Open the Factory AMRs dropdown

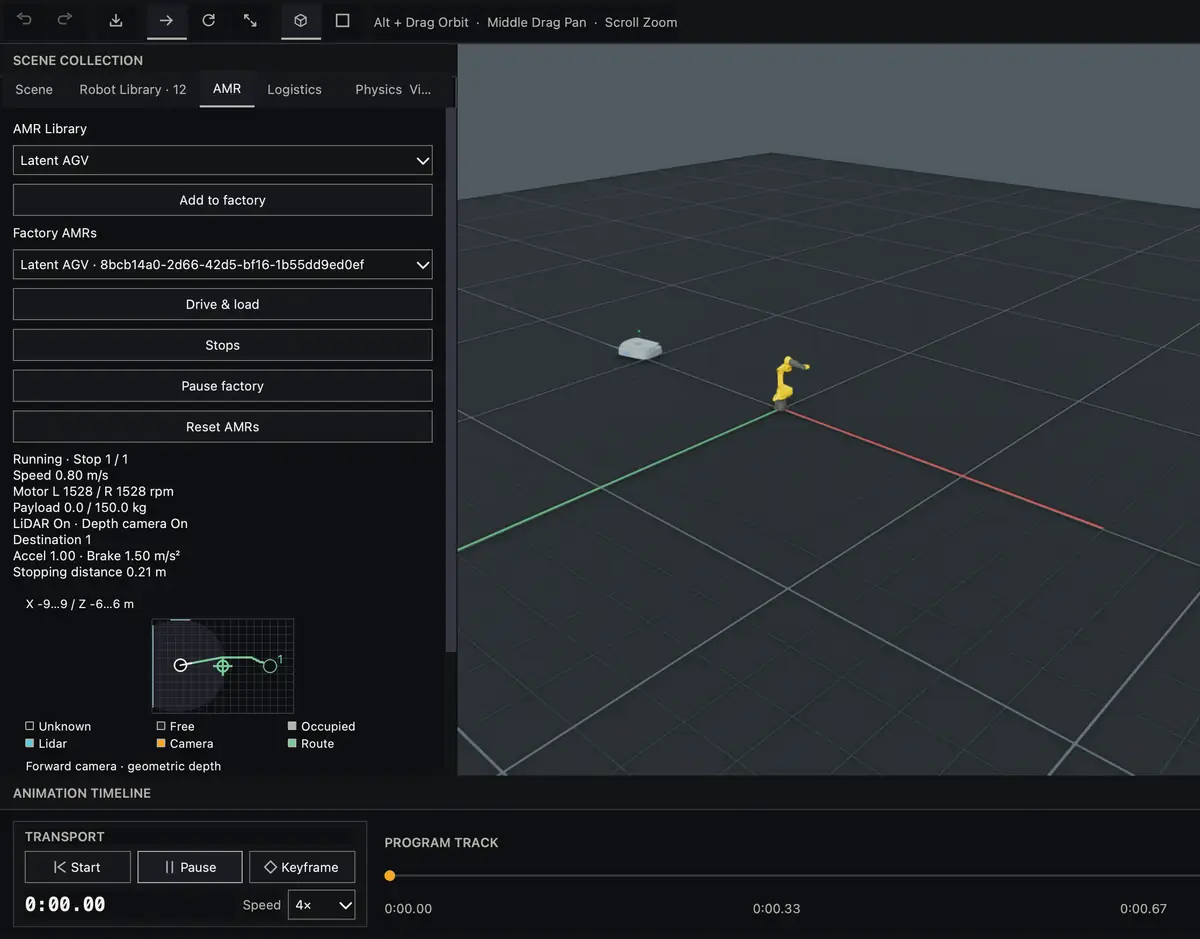point(223,265)
